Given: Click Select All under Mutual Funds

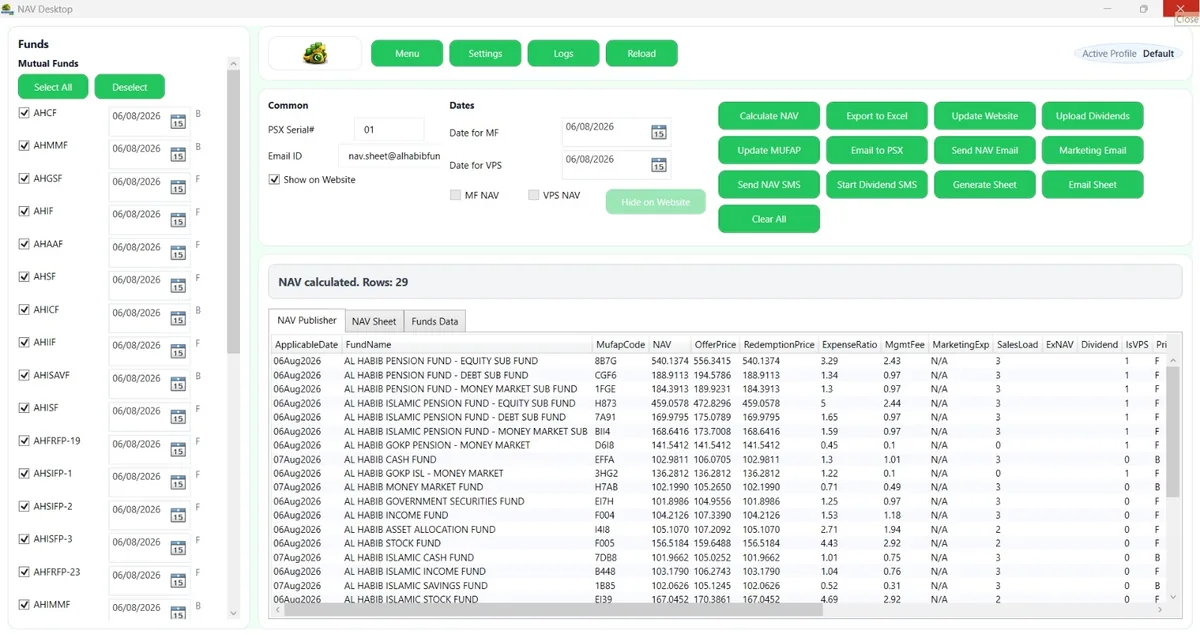Looking at the screenshot, I should pos(53,87).
